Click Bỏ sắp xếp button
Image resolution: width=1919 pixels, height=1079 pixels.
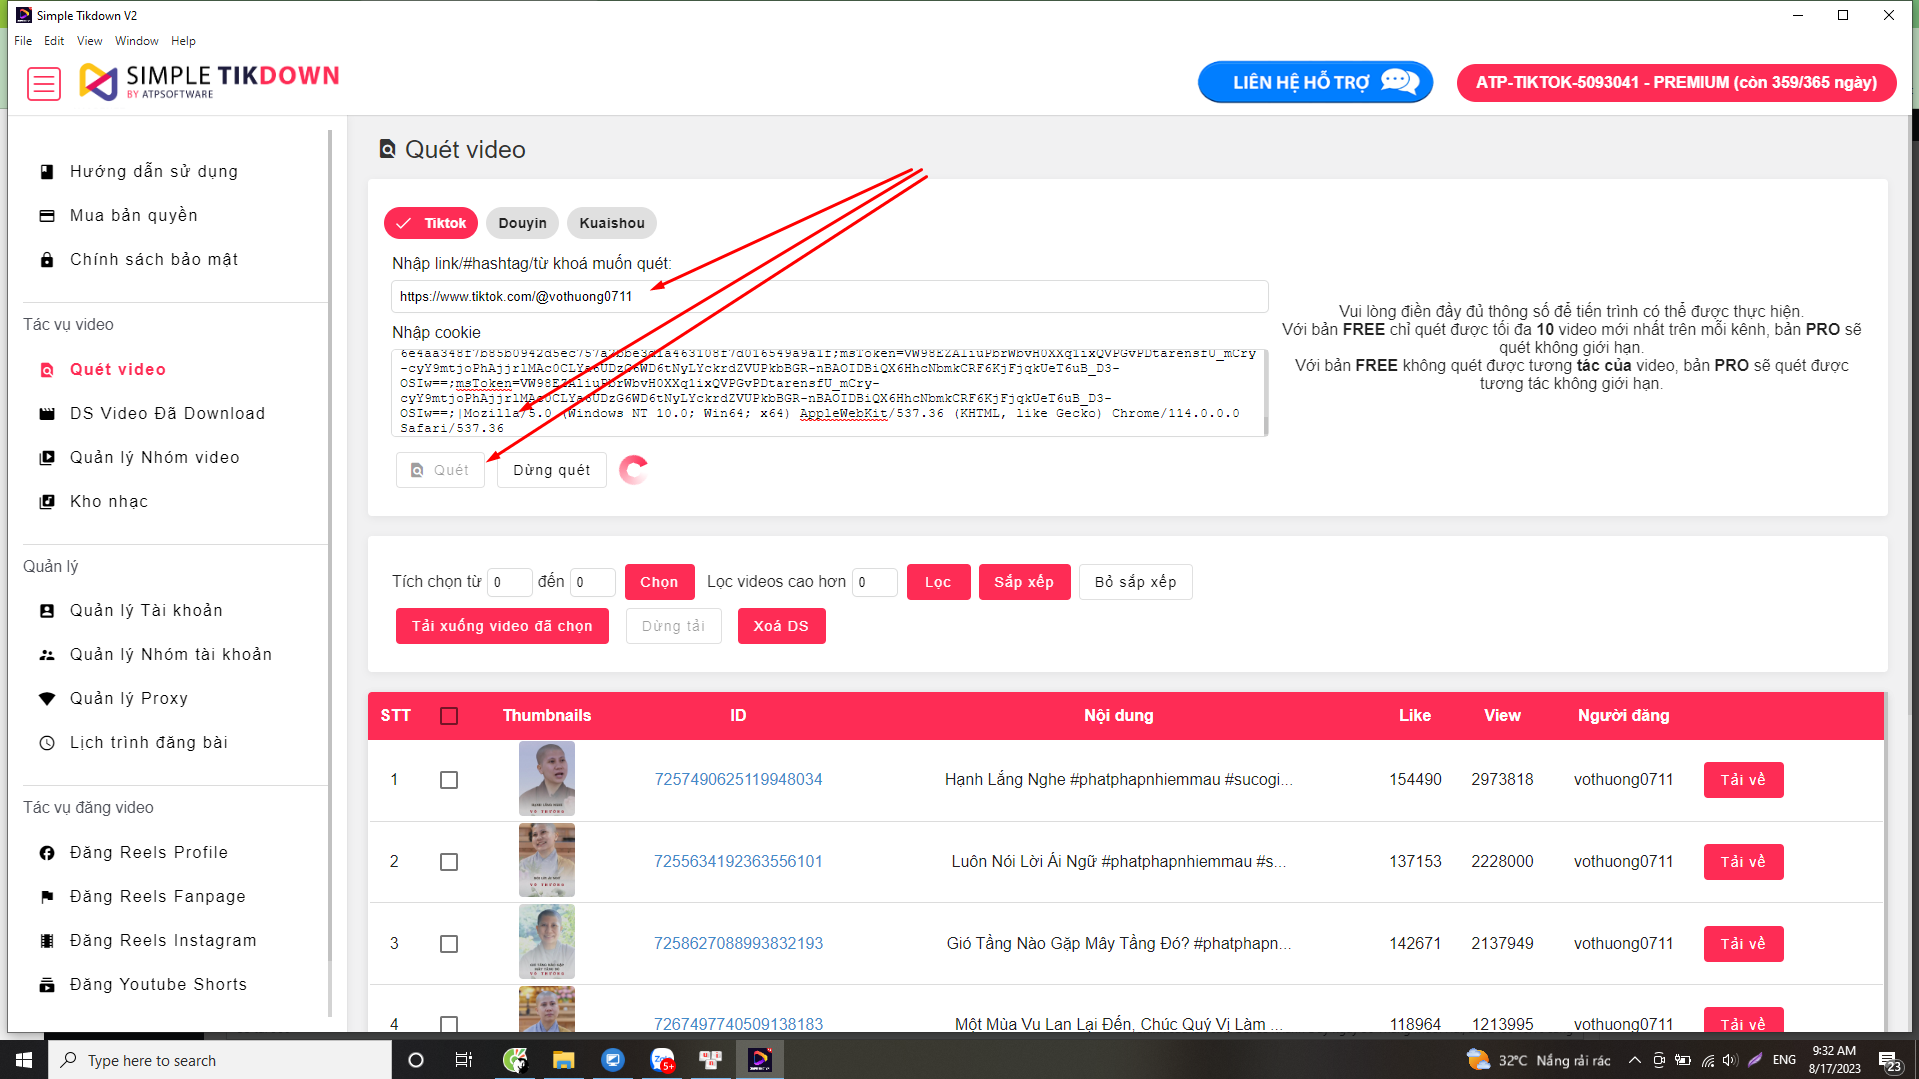coord(1136,582)
